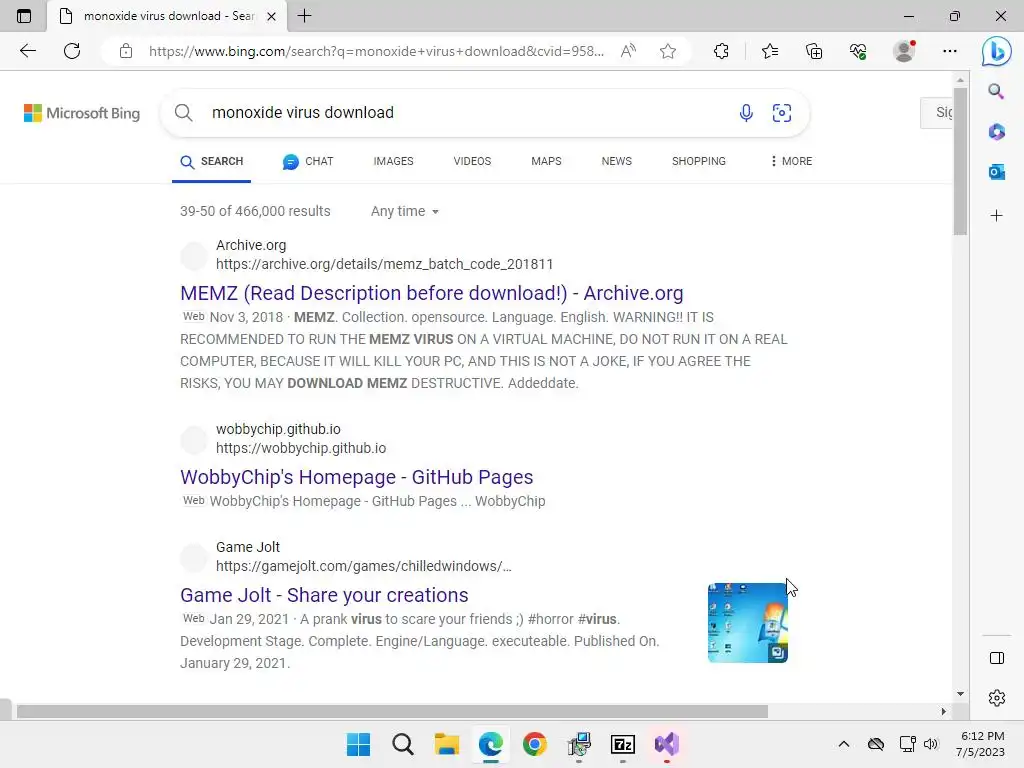Image resolution: width=1024 pixels, height=768 pixels.
Task: Open Windows taskbar Search
Action: click(x=402, y=744)
